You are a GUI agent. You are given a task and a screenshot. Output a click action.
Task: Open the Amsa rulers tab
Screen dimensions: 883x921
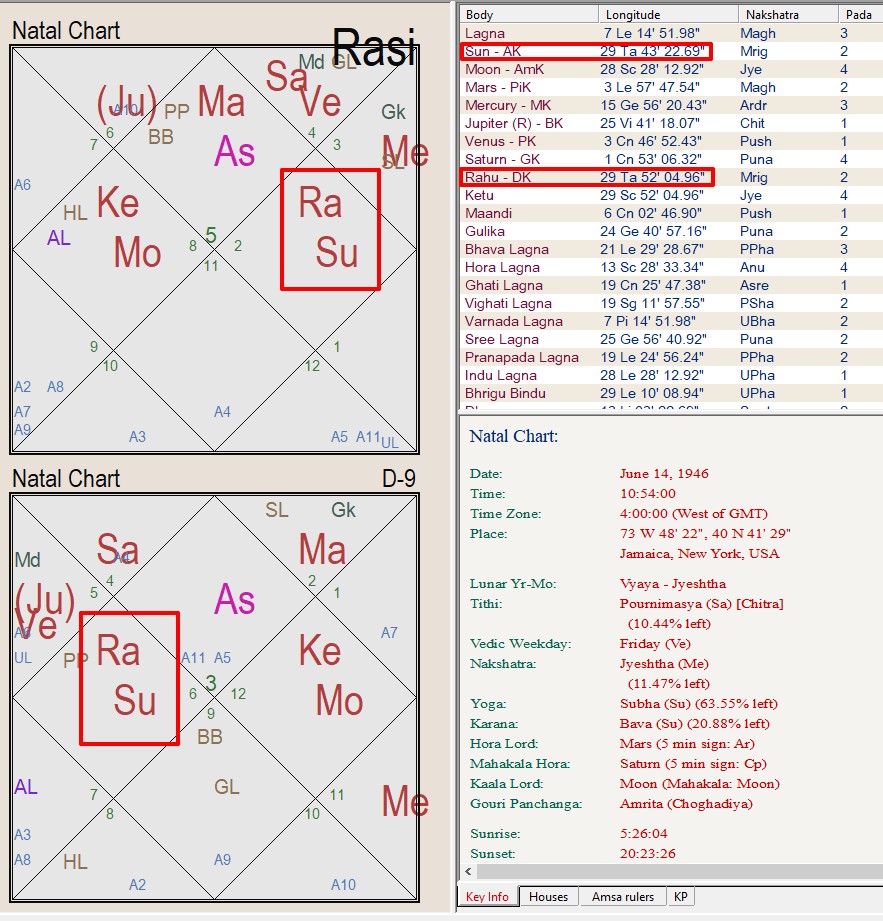point(622,897)
